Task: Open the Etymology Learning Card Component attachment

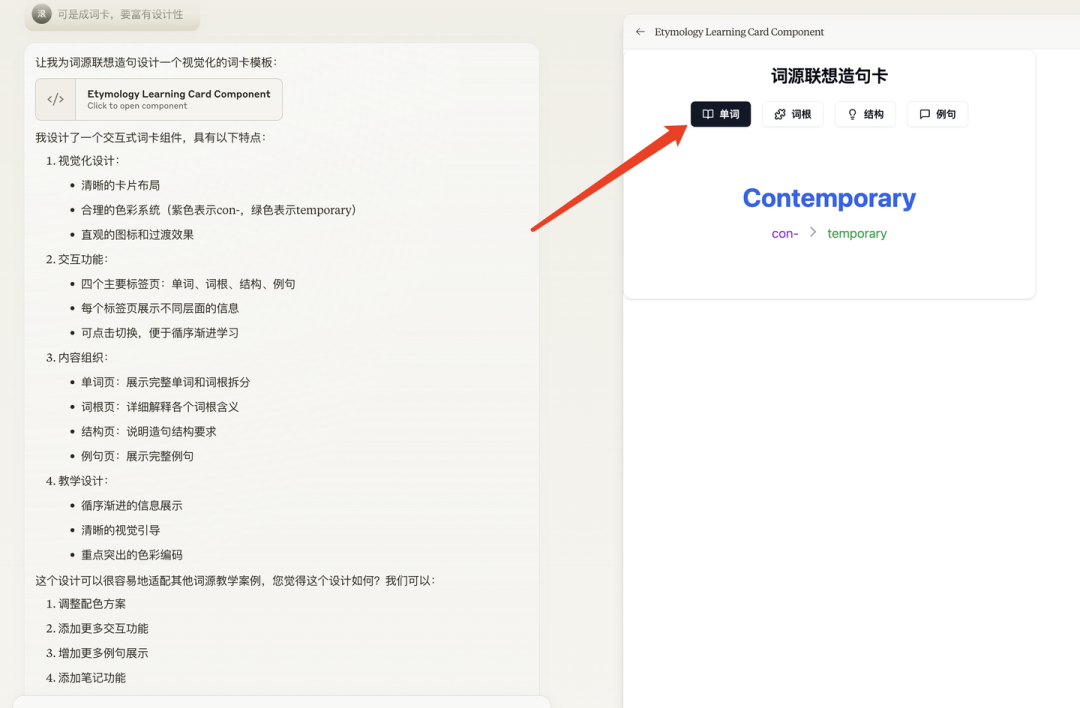Action: point(159,99)
